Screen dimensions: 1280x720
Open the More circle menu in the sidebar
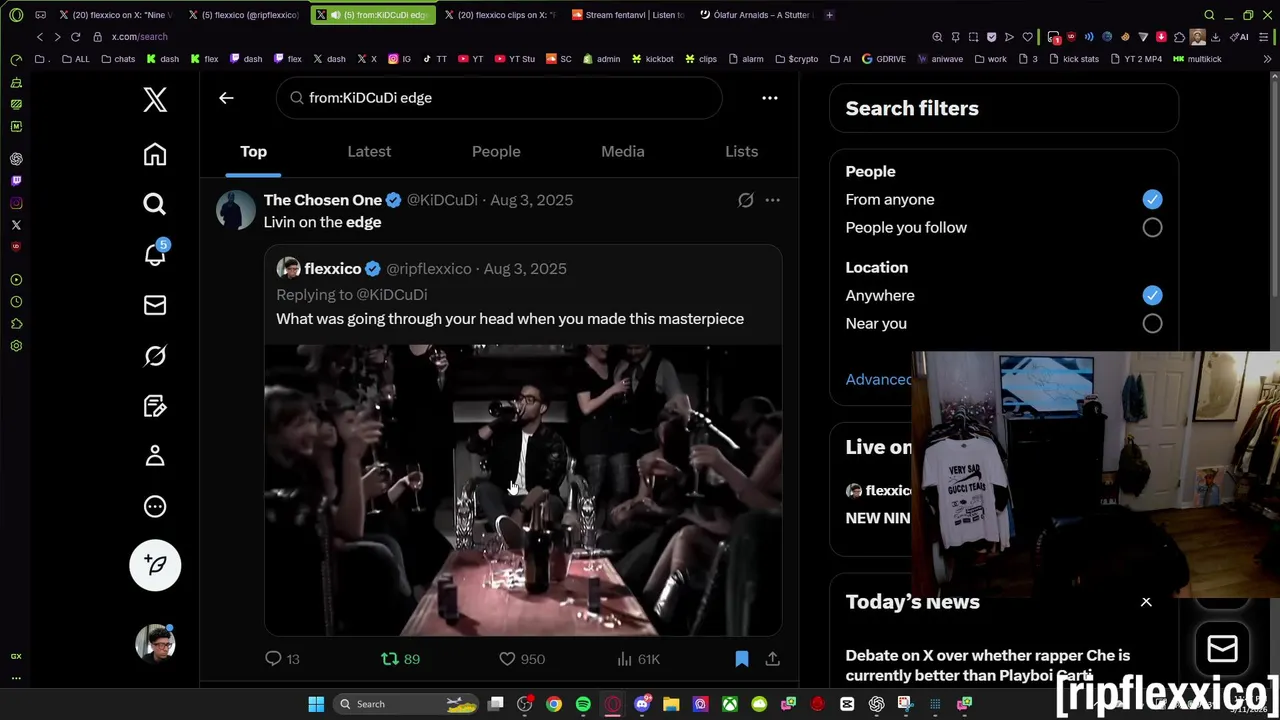(x=155, y=506)
